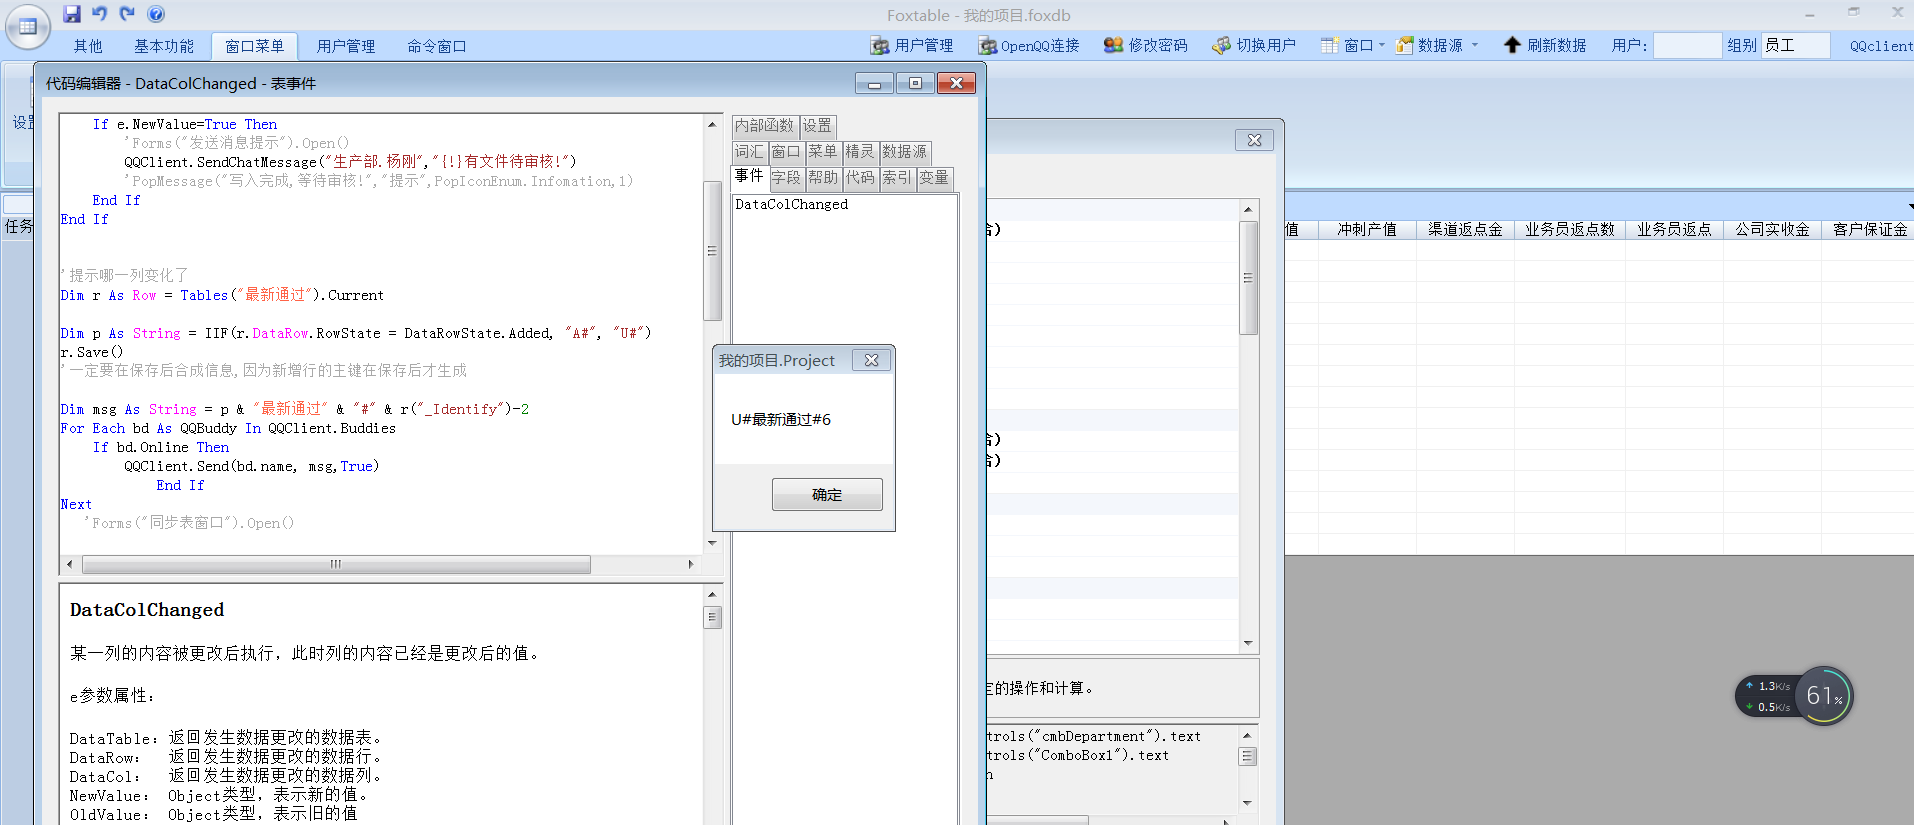Open the 窗口 dropdown in toolbar
Screen dimensions: 1914x825
pos(1353,45)
